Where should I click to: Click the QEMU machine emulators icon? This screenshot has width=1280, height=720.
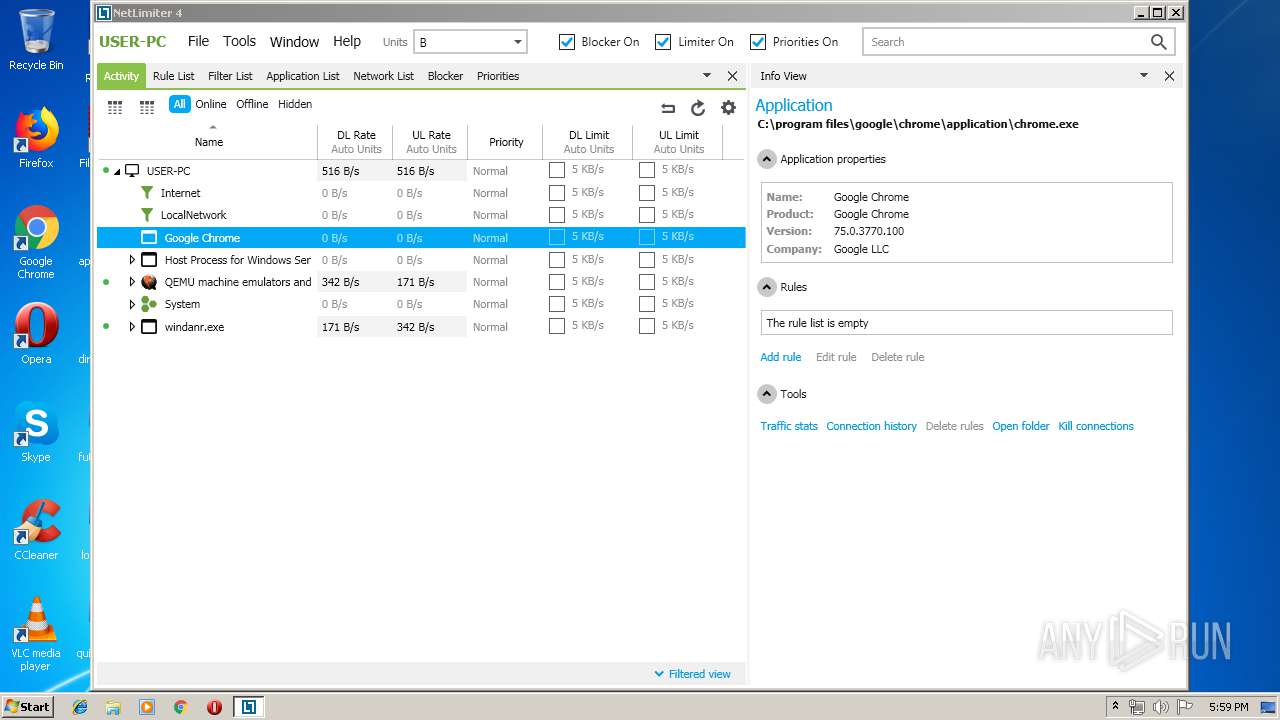[x=149, y=282]
